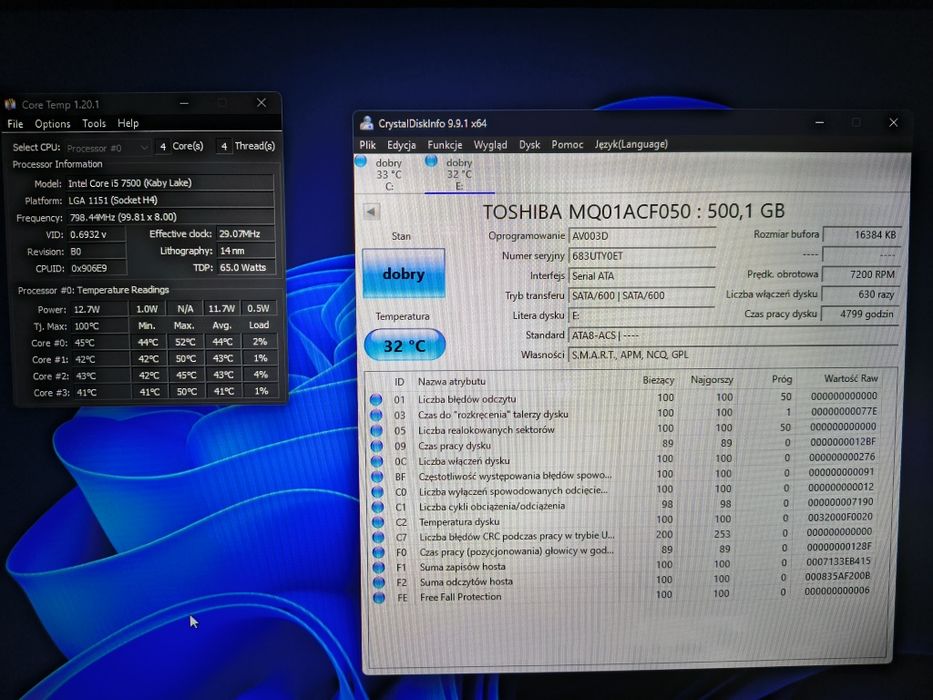Open the Select CPU Processor #0 dropdown

tap(108, 148)
